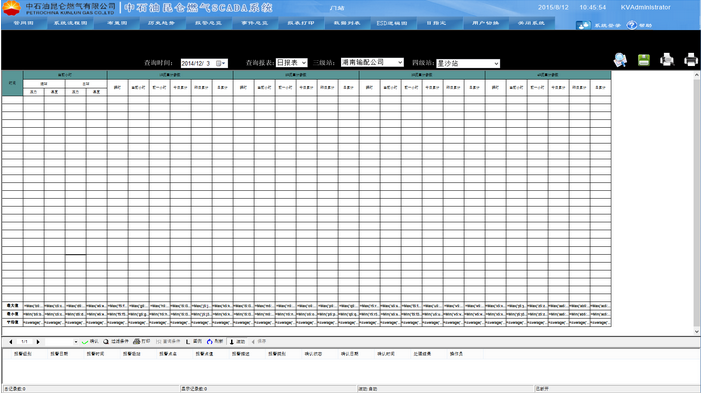The image size is (701, 396).
Task: Click the total records count status
Action: [x=91, y=389]
